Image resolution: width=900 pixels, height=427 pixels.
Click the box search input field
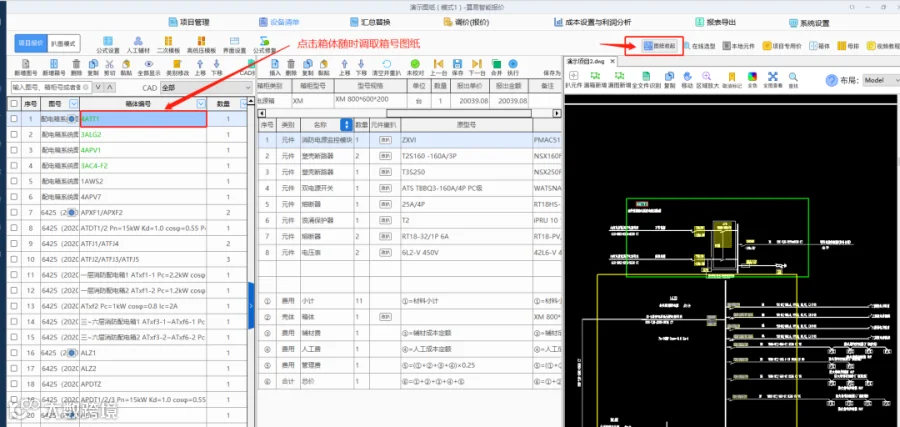tap(51, 87)
